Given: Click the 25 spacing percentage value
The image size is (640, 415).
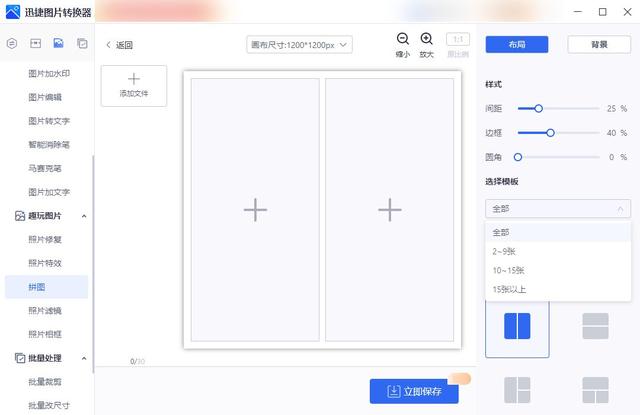Looking at the screenshot, I should click(x=611, y=109).
